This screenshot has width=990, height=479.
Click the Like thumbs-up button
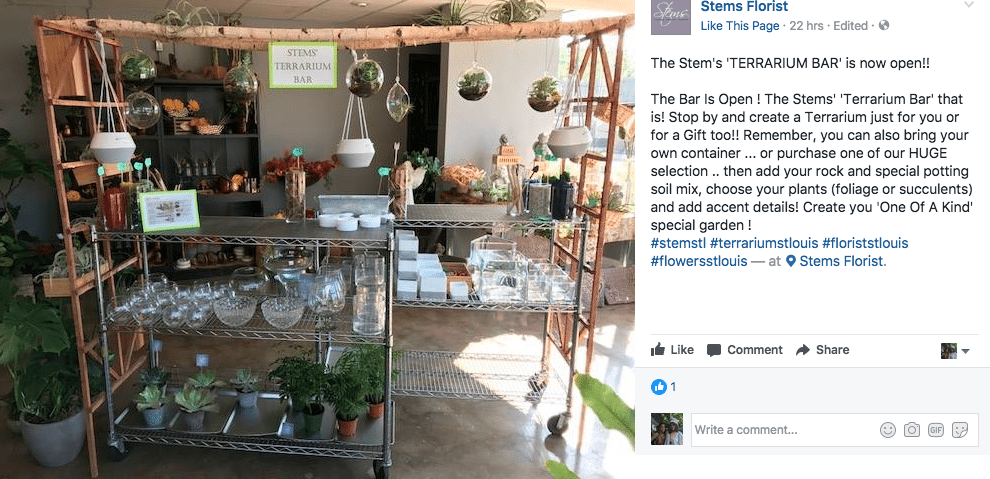pyautogui.click(x=672, y=350)
